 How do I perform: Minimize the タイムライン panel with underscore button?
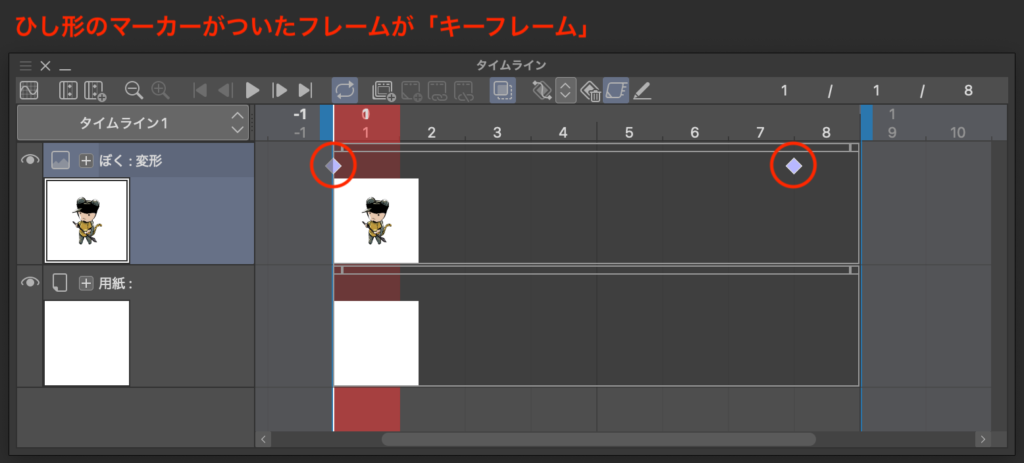(x=65, y=67)
